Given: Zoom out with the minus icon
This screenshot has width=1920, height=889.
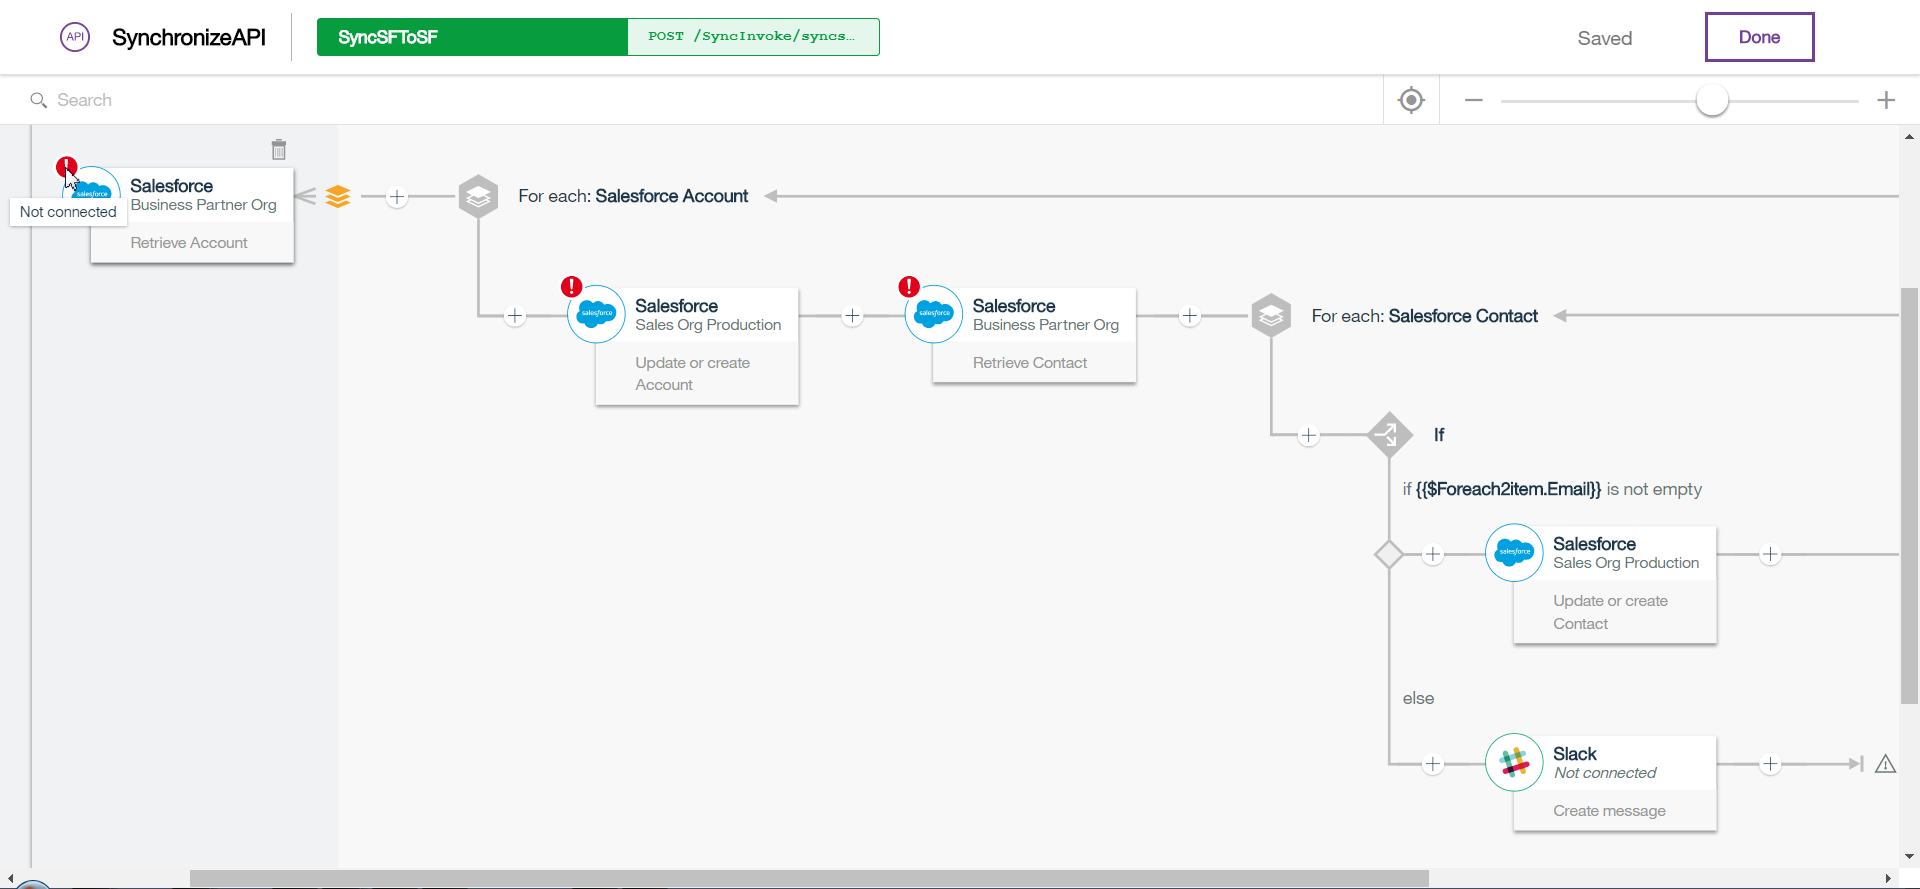Looking at the screenshot, I should [x=1474, y=100].
